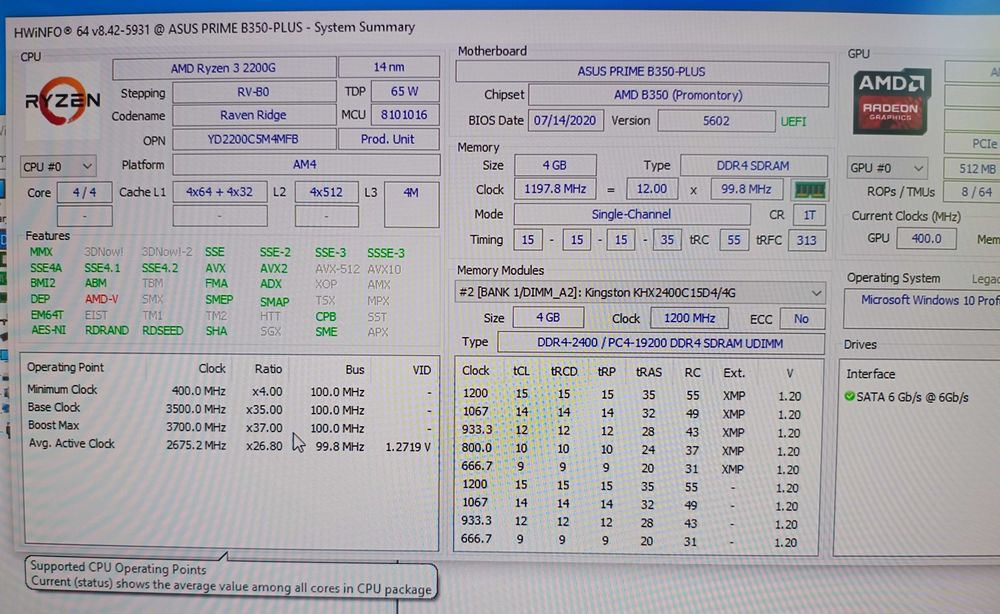This screenshot has height=614, width=1000.
Task: Click the AMD Radeon Graphics logo
Action: (891, 102)
